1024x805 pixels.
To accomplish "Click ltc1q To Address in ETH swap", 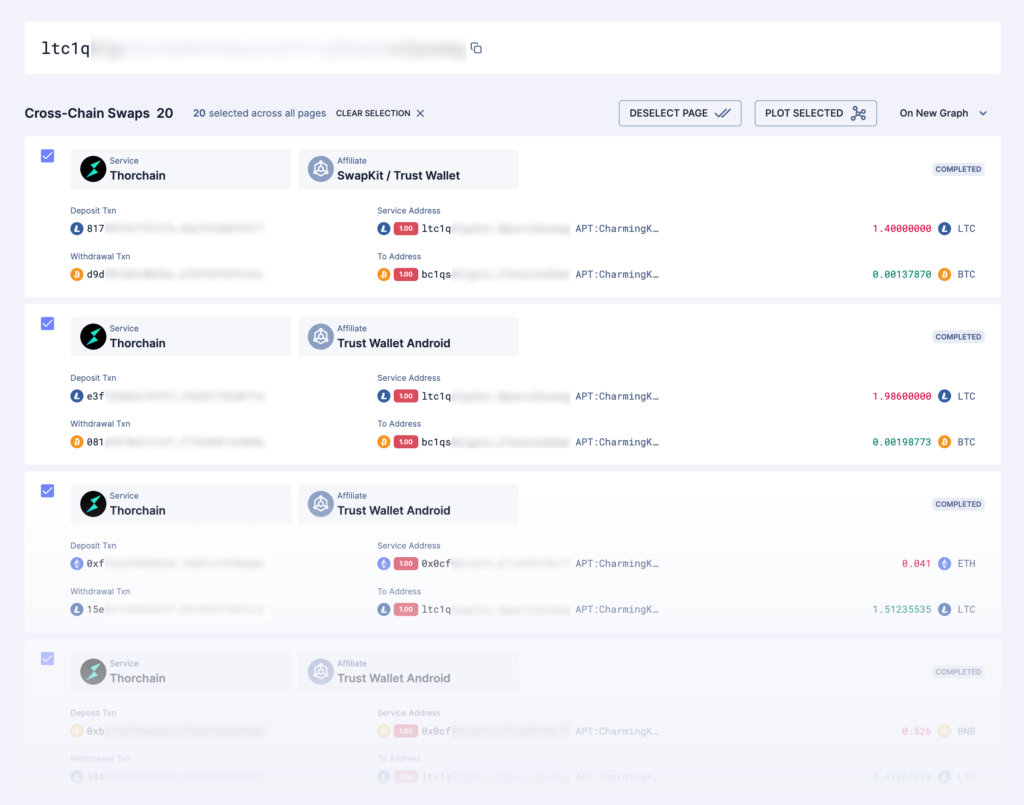I will coord(495,609).
